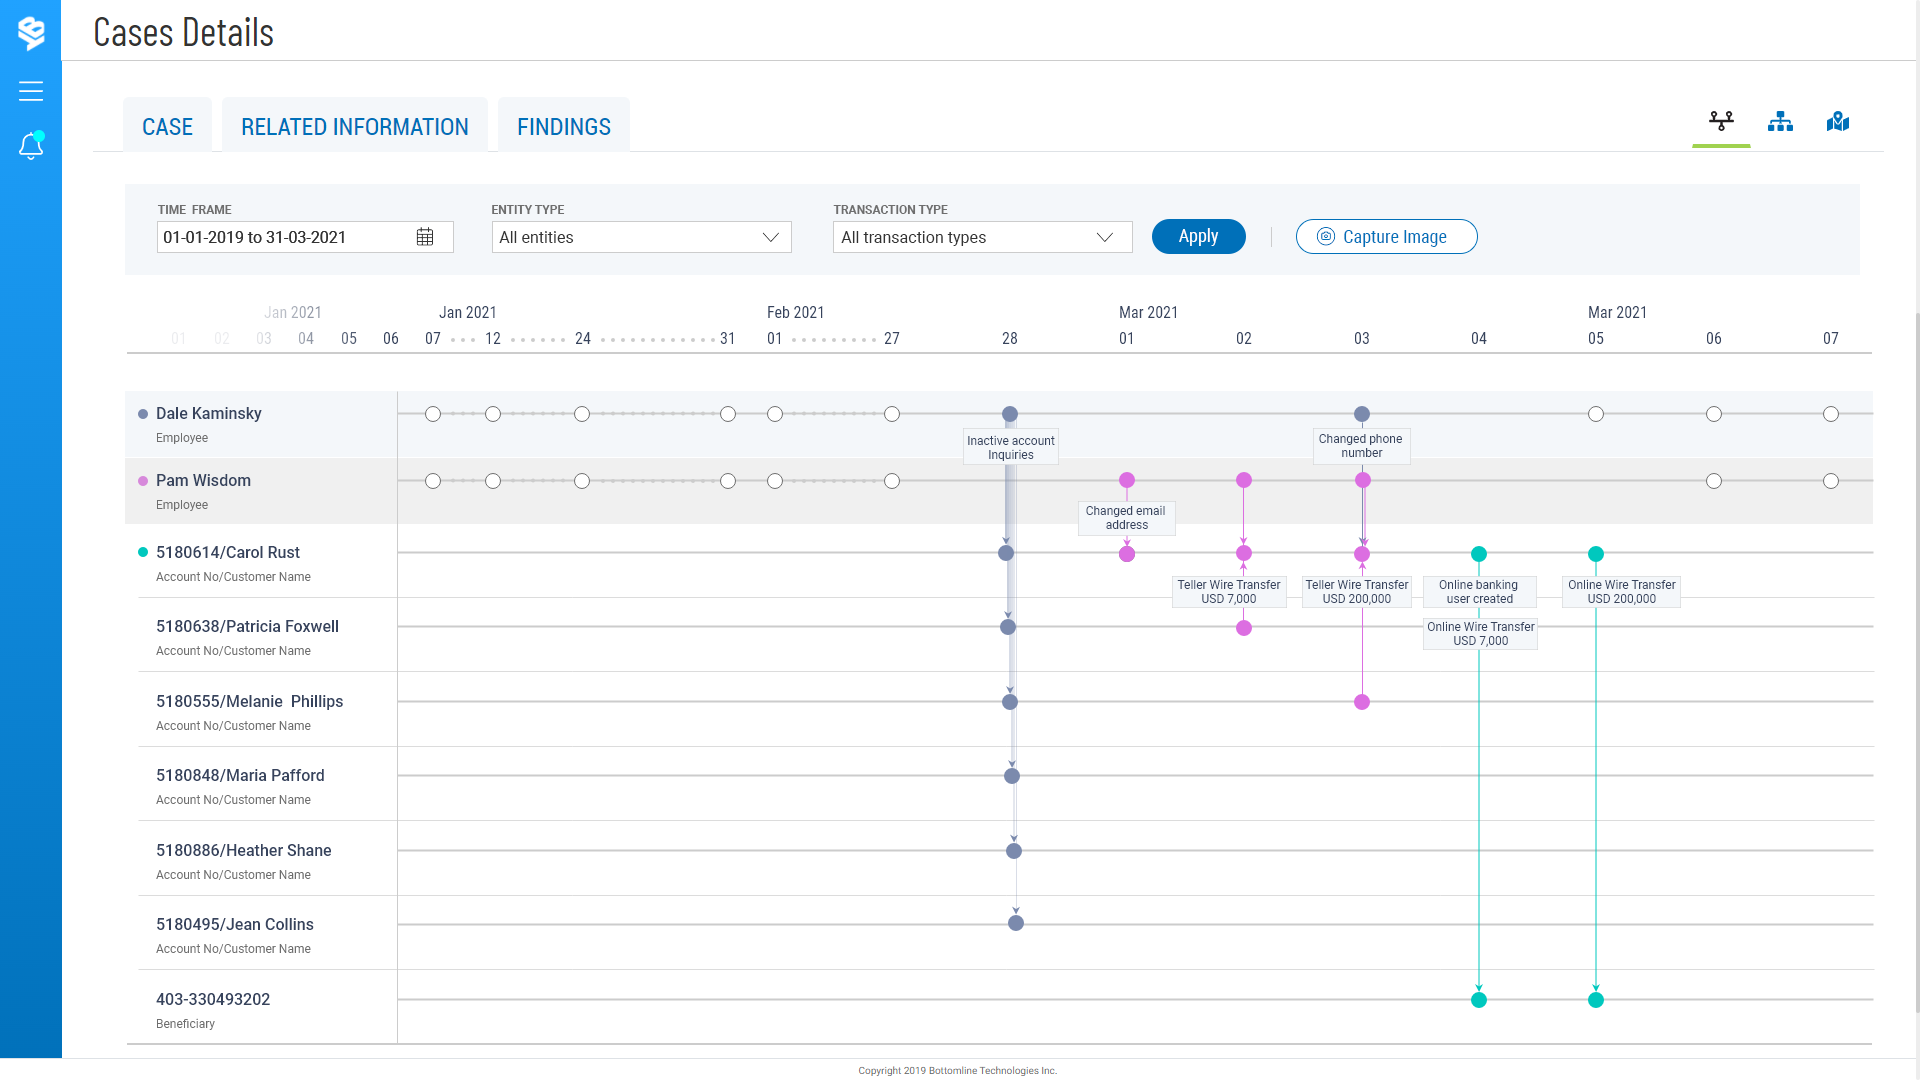Select the Dale Kaminsky employee row

tap(209, 414)
